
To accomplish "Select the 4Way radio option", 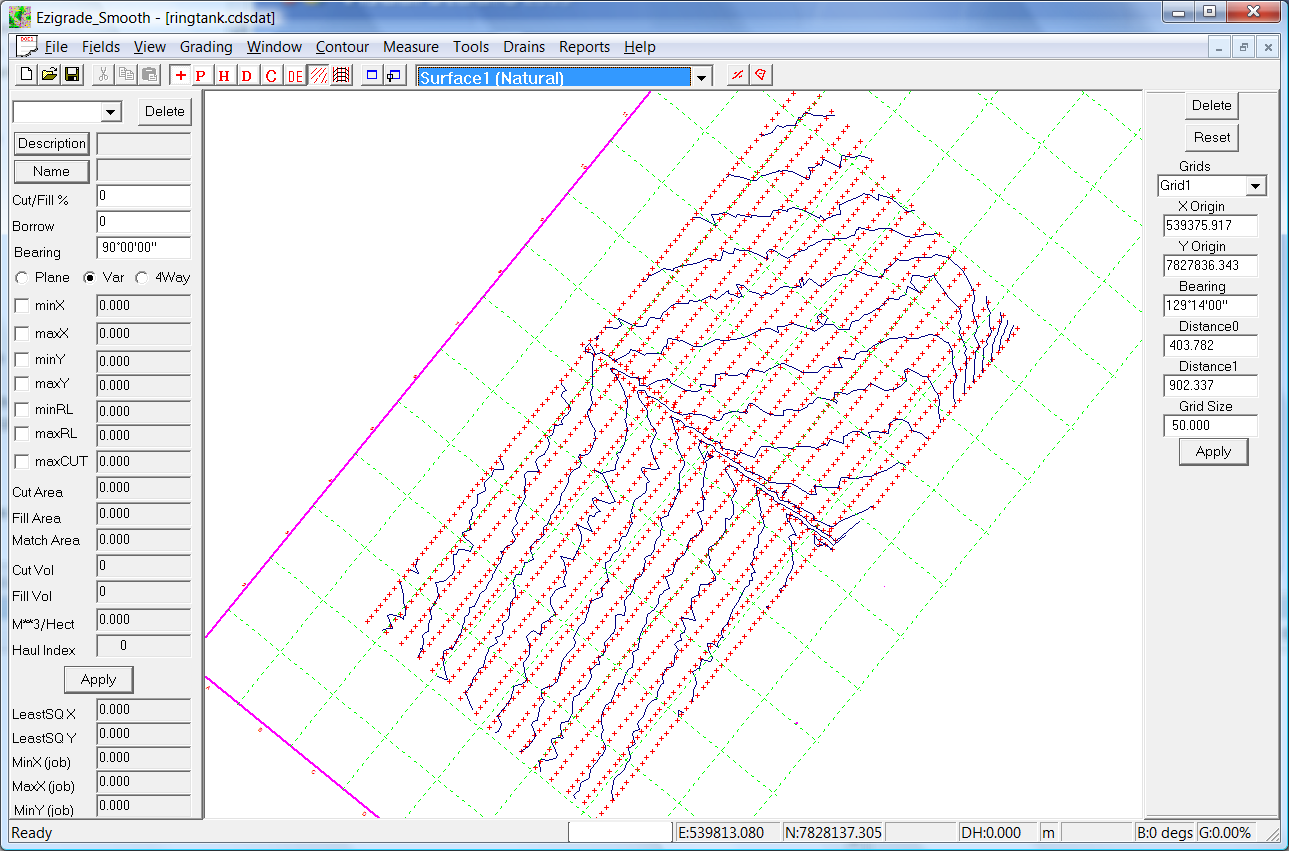I will [142, 277].
